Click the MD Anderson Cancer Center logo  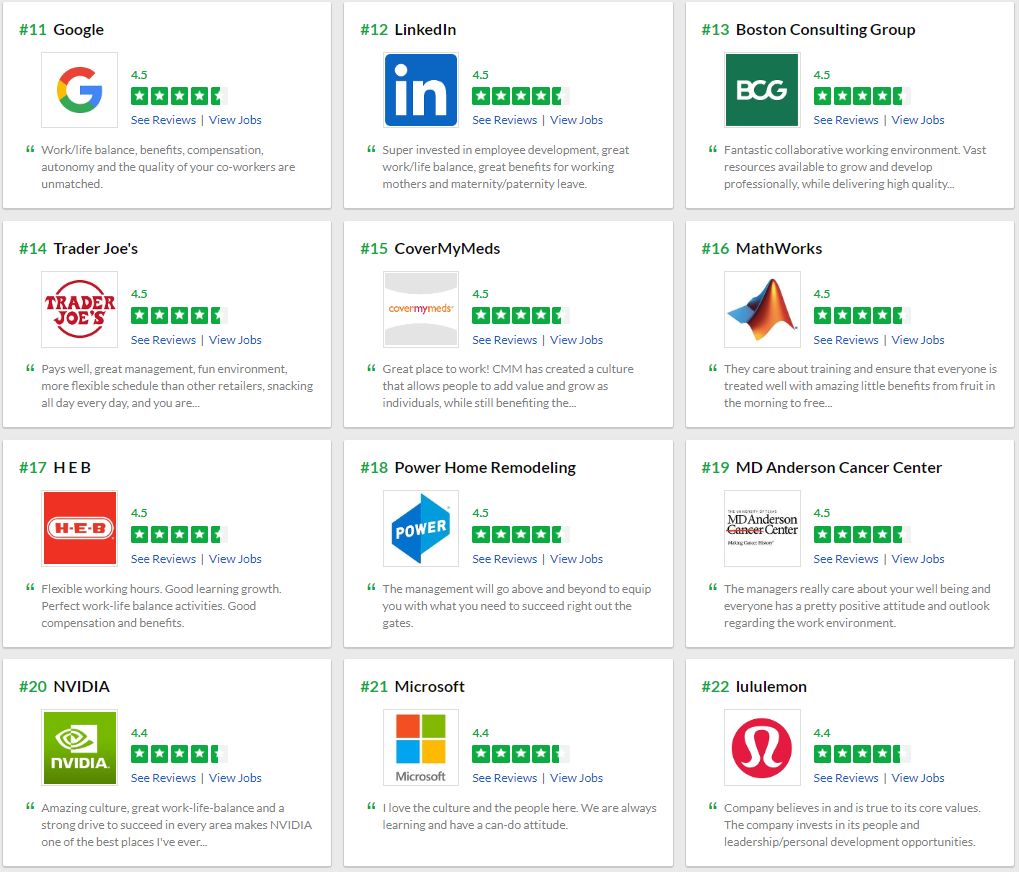coord(762,528)
